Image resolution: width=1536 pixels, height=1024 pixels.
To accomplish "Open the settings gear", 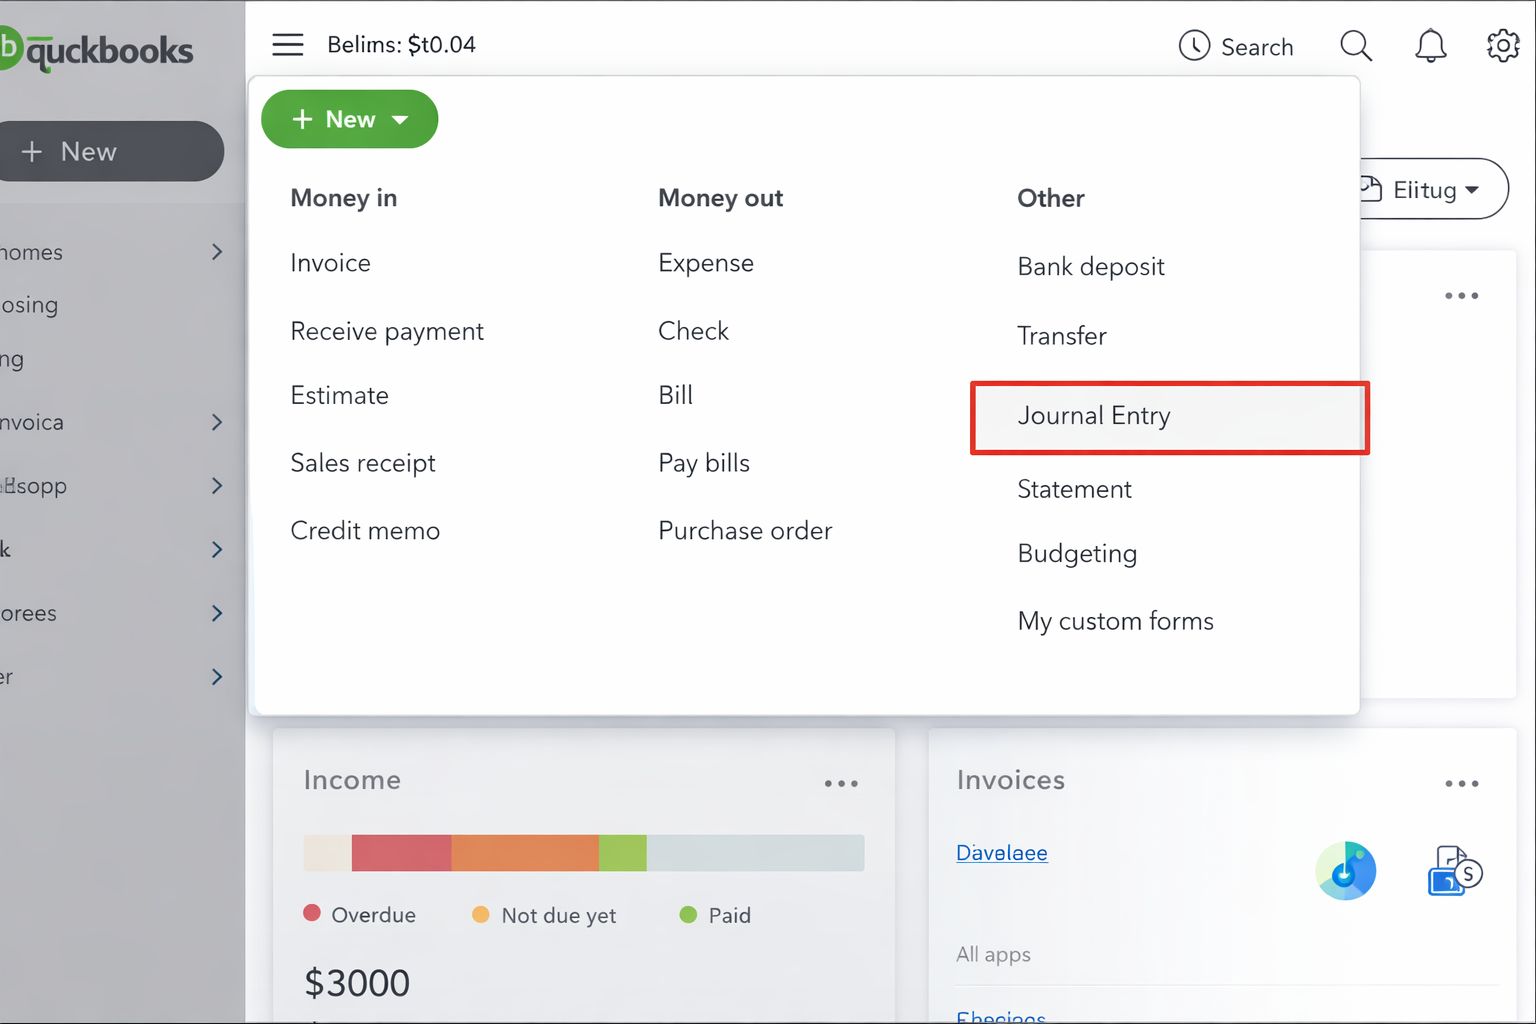I will pos(1502,45).
